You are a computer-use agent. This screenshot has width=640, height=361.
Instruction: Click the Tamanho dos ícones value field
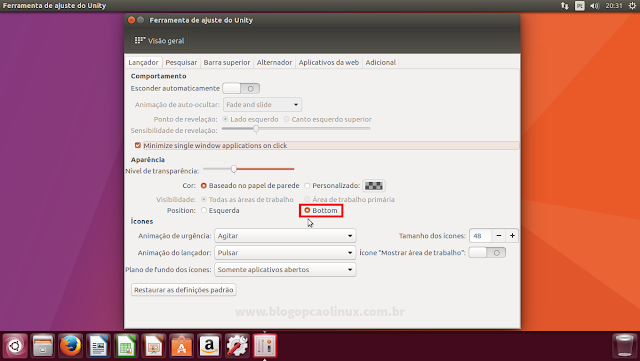point(480,236)
